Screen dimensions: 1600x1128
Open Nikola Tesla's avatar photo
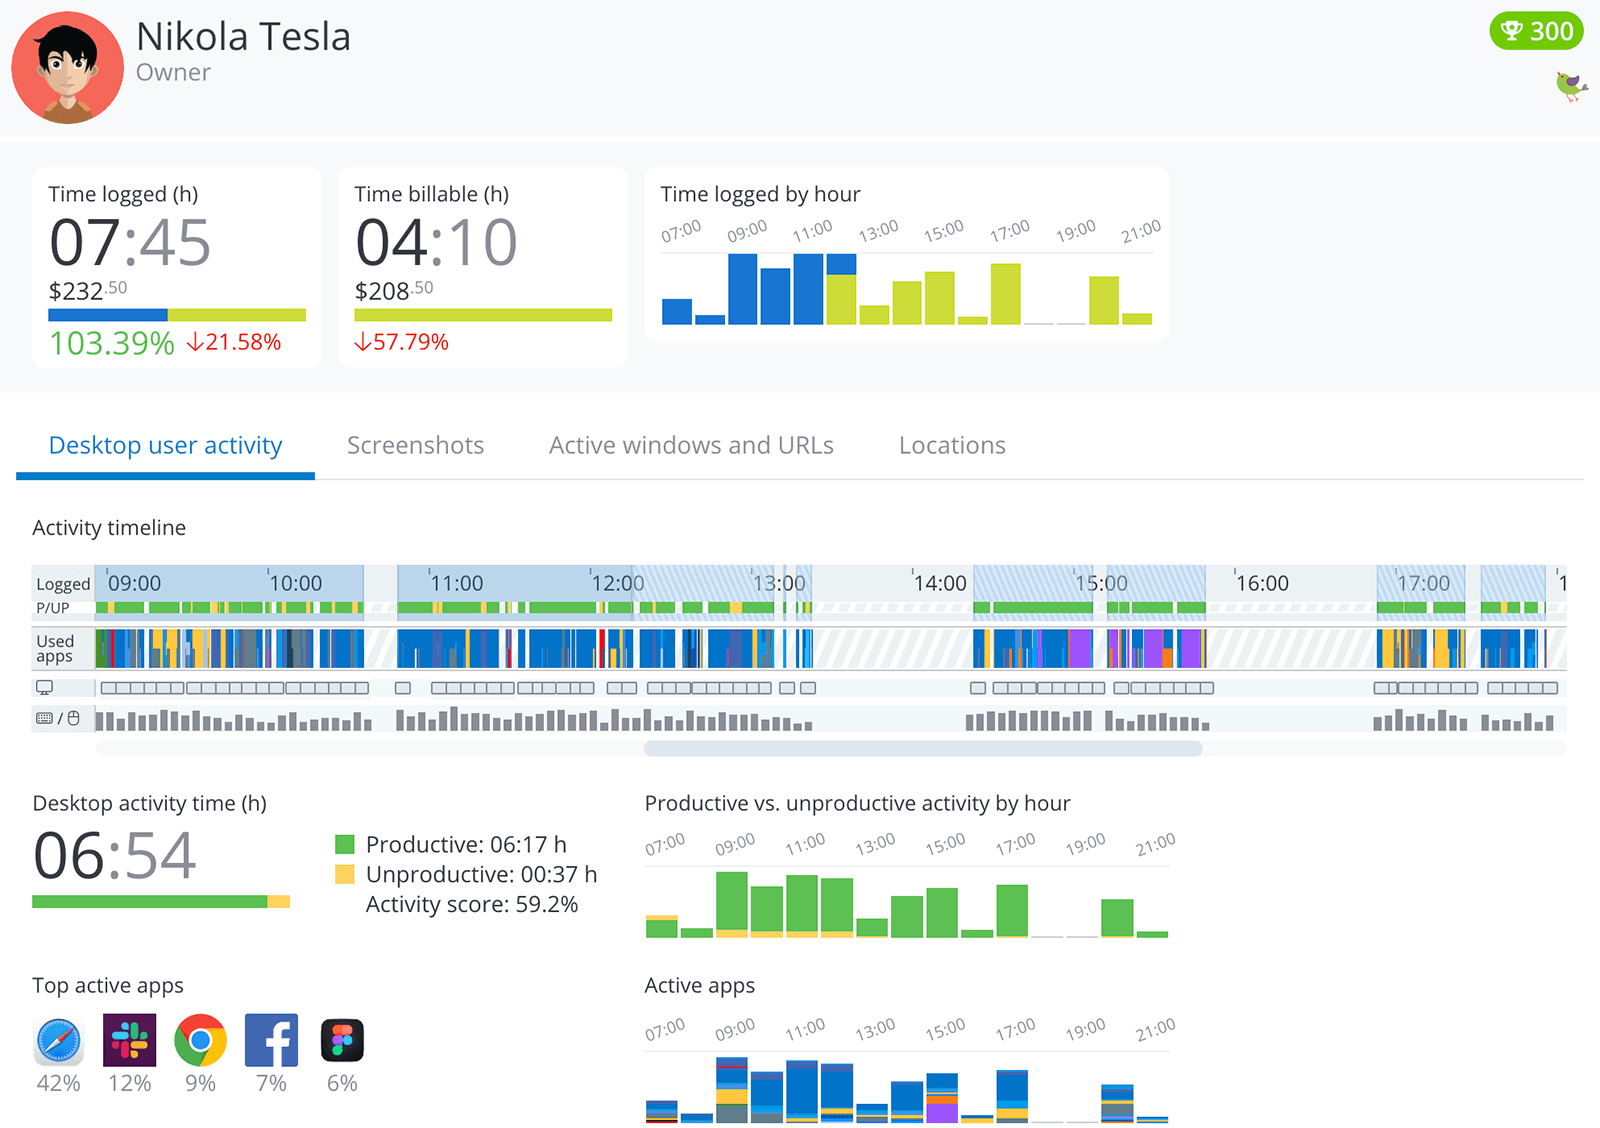click(66, 66)
